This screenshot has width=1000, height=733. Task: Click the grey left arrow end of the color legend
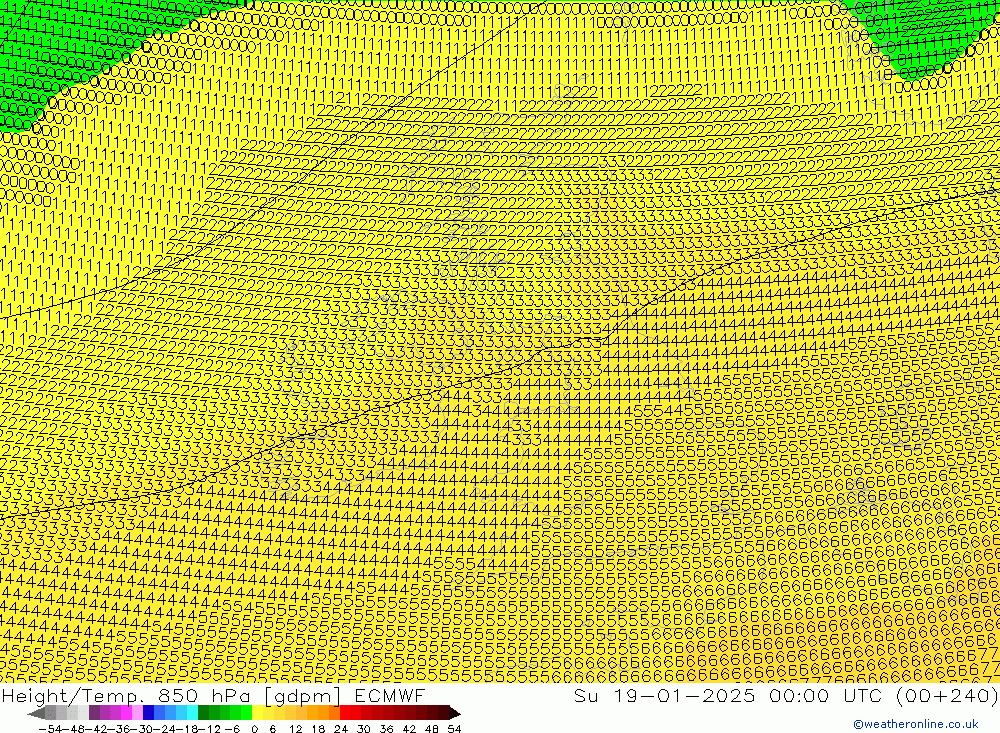pos(37,714)
